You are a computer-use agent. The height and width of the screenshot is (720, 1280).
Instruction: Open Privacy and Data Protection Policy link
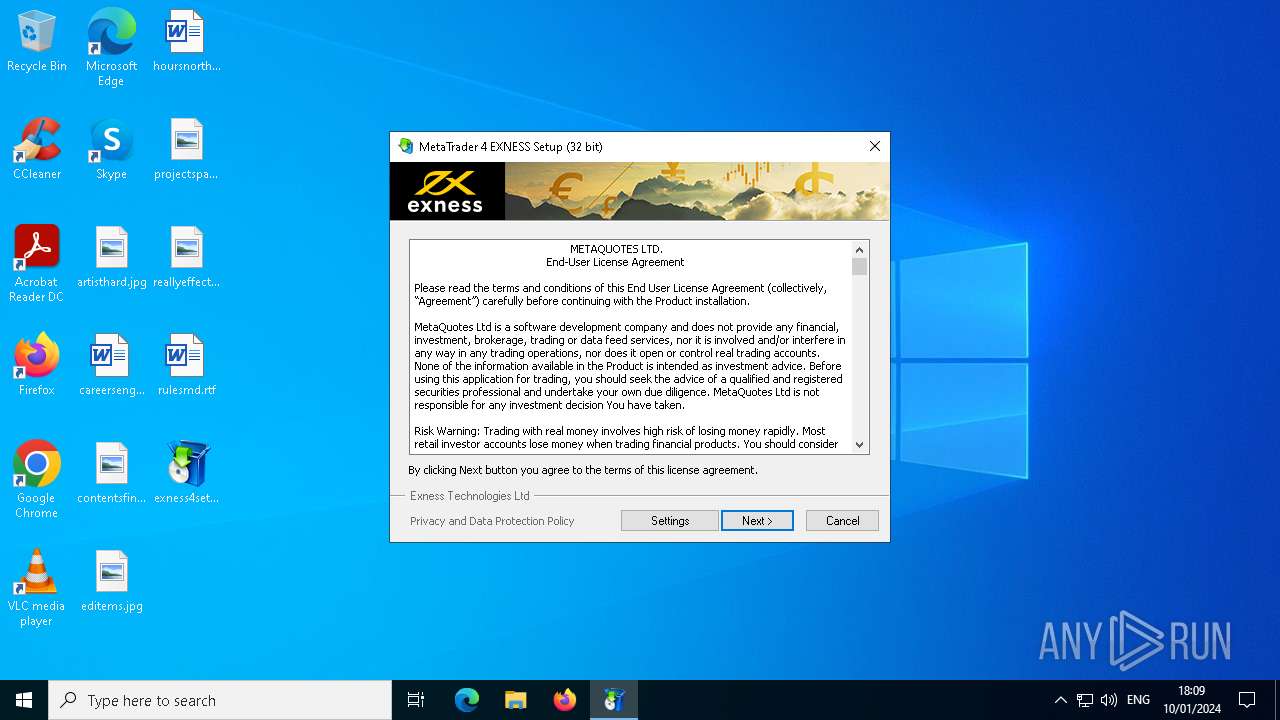click(492, 521)
